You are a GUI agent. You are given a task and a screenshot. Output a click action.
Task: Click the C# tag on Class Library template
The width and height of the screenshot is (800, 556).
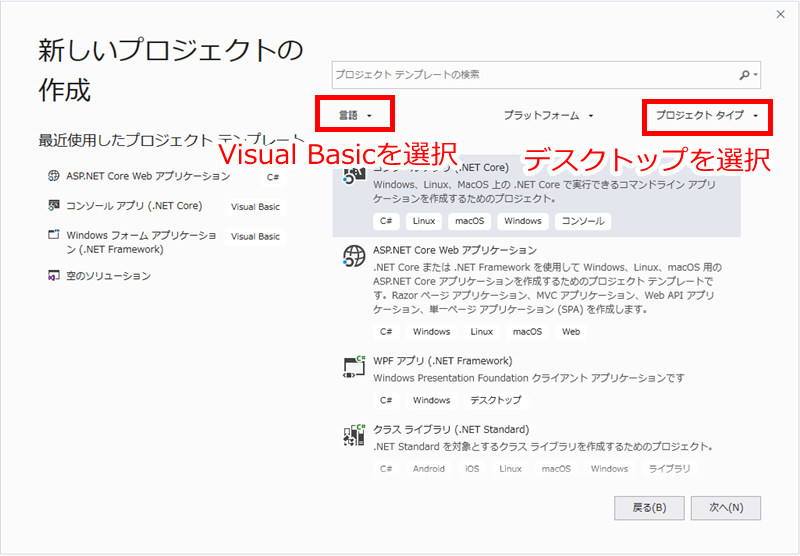[386, 468]
